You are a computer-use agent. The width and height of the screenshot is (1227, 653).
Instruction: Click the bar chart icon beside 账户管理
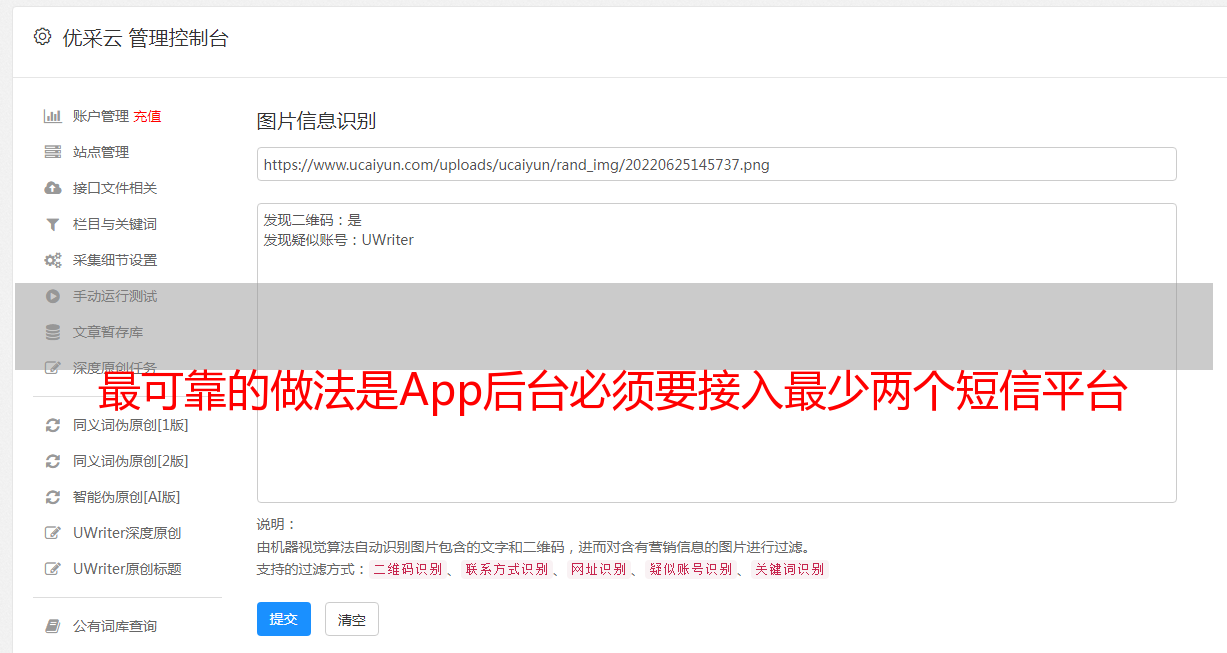53,116
